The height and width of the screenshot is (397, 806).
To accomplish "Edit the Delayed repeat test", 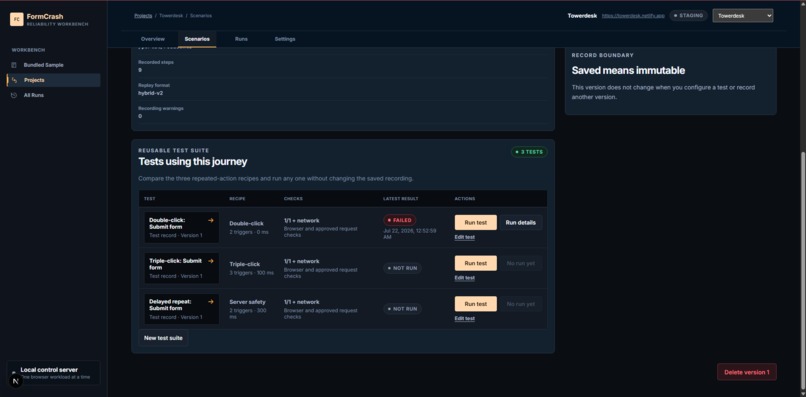I will pyautogui.click(x=465, y=318).
